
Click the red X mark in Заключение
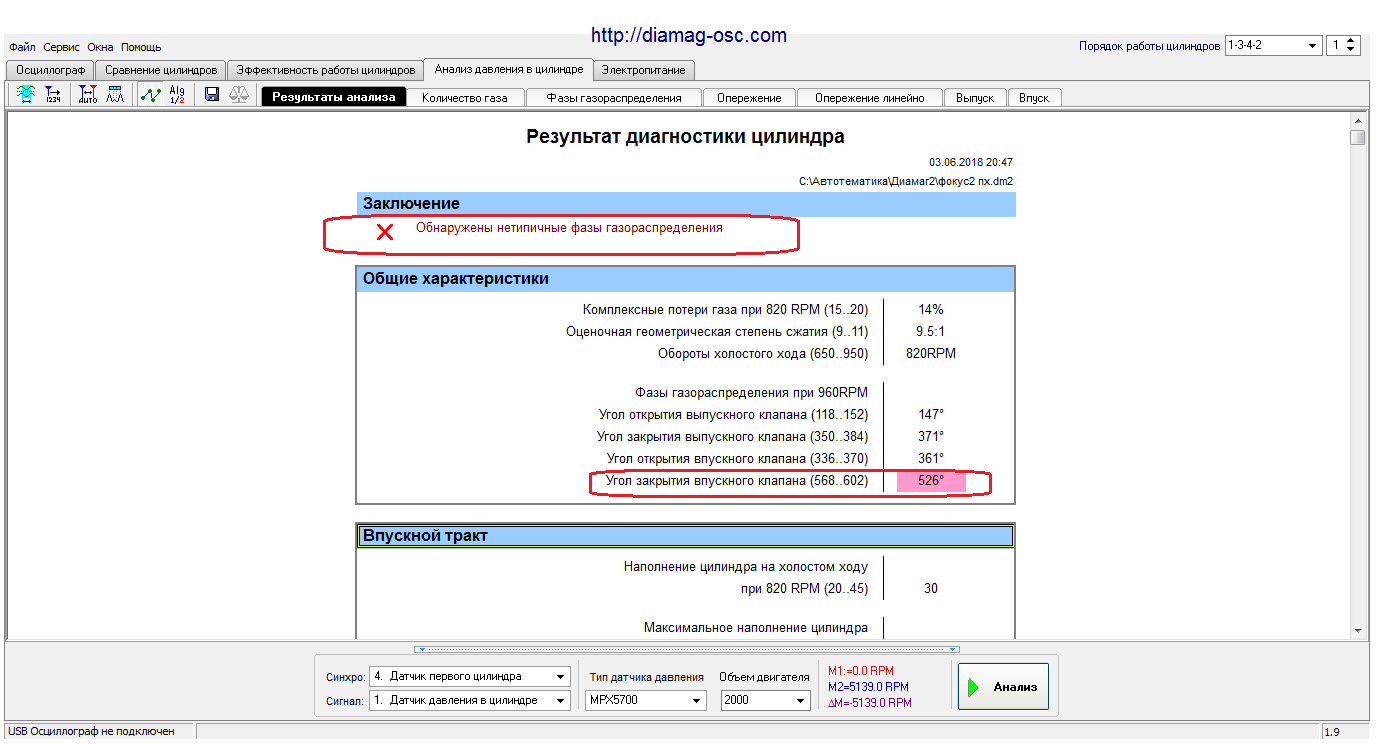384,232
